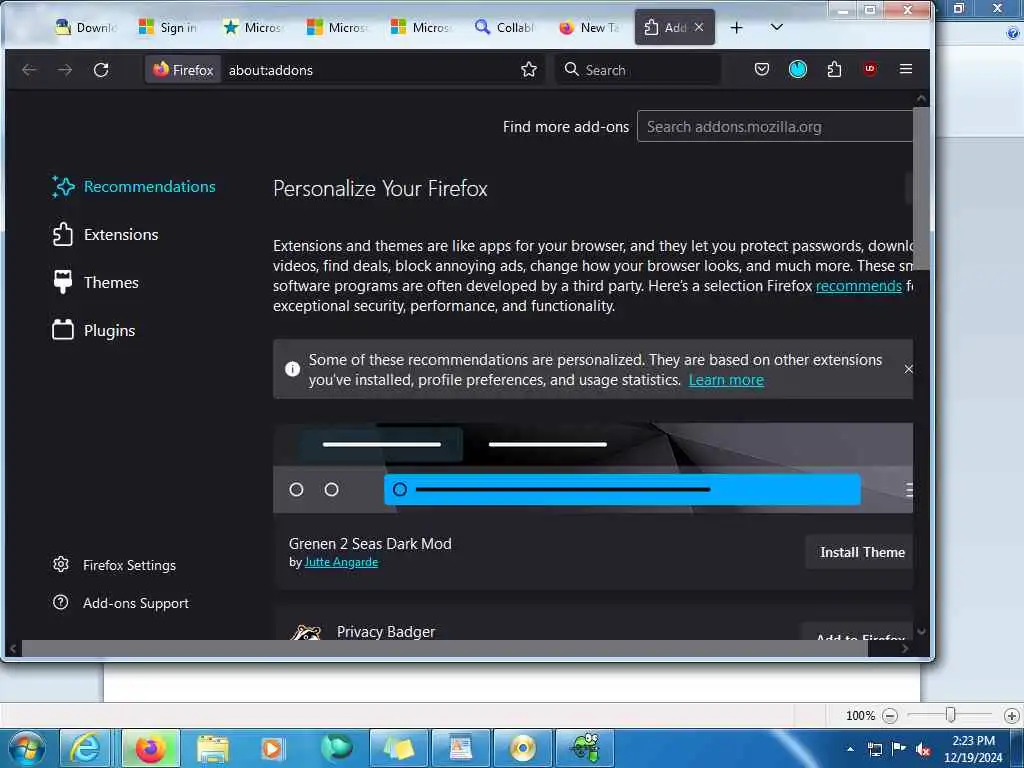Dismiss the personalized recommendations notice
The image size is (1024, 768).
click(x=908, y=369)
